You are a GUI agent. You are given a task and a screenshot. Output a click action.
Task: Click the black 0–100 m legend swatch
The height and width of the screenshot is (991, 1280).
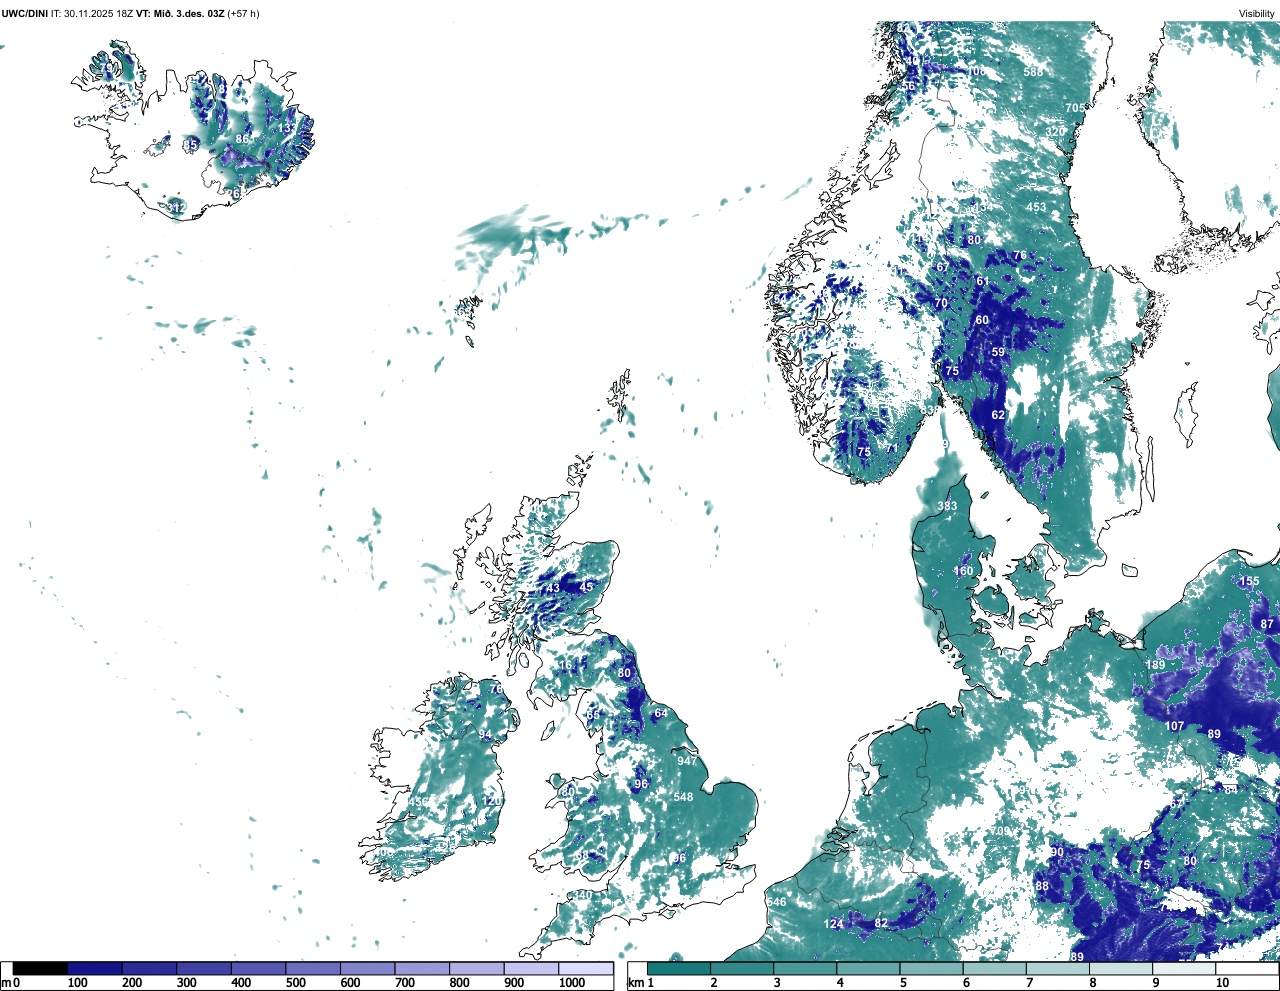pyautogui.click(x=41, y=968)
